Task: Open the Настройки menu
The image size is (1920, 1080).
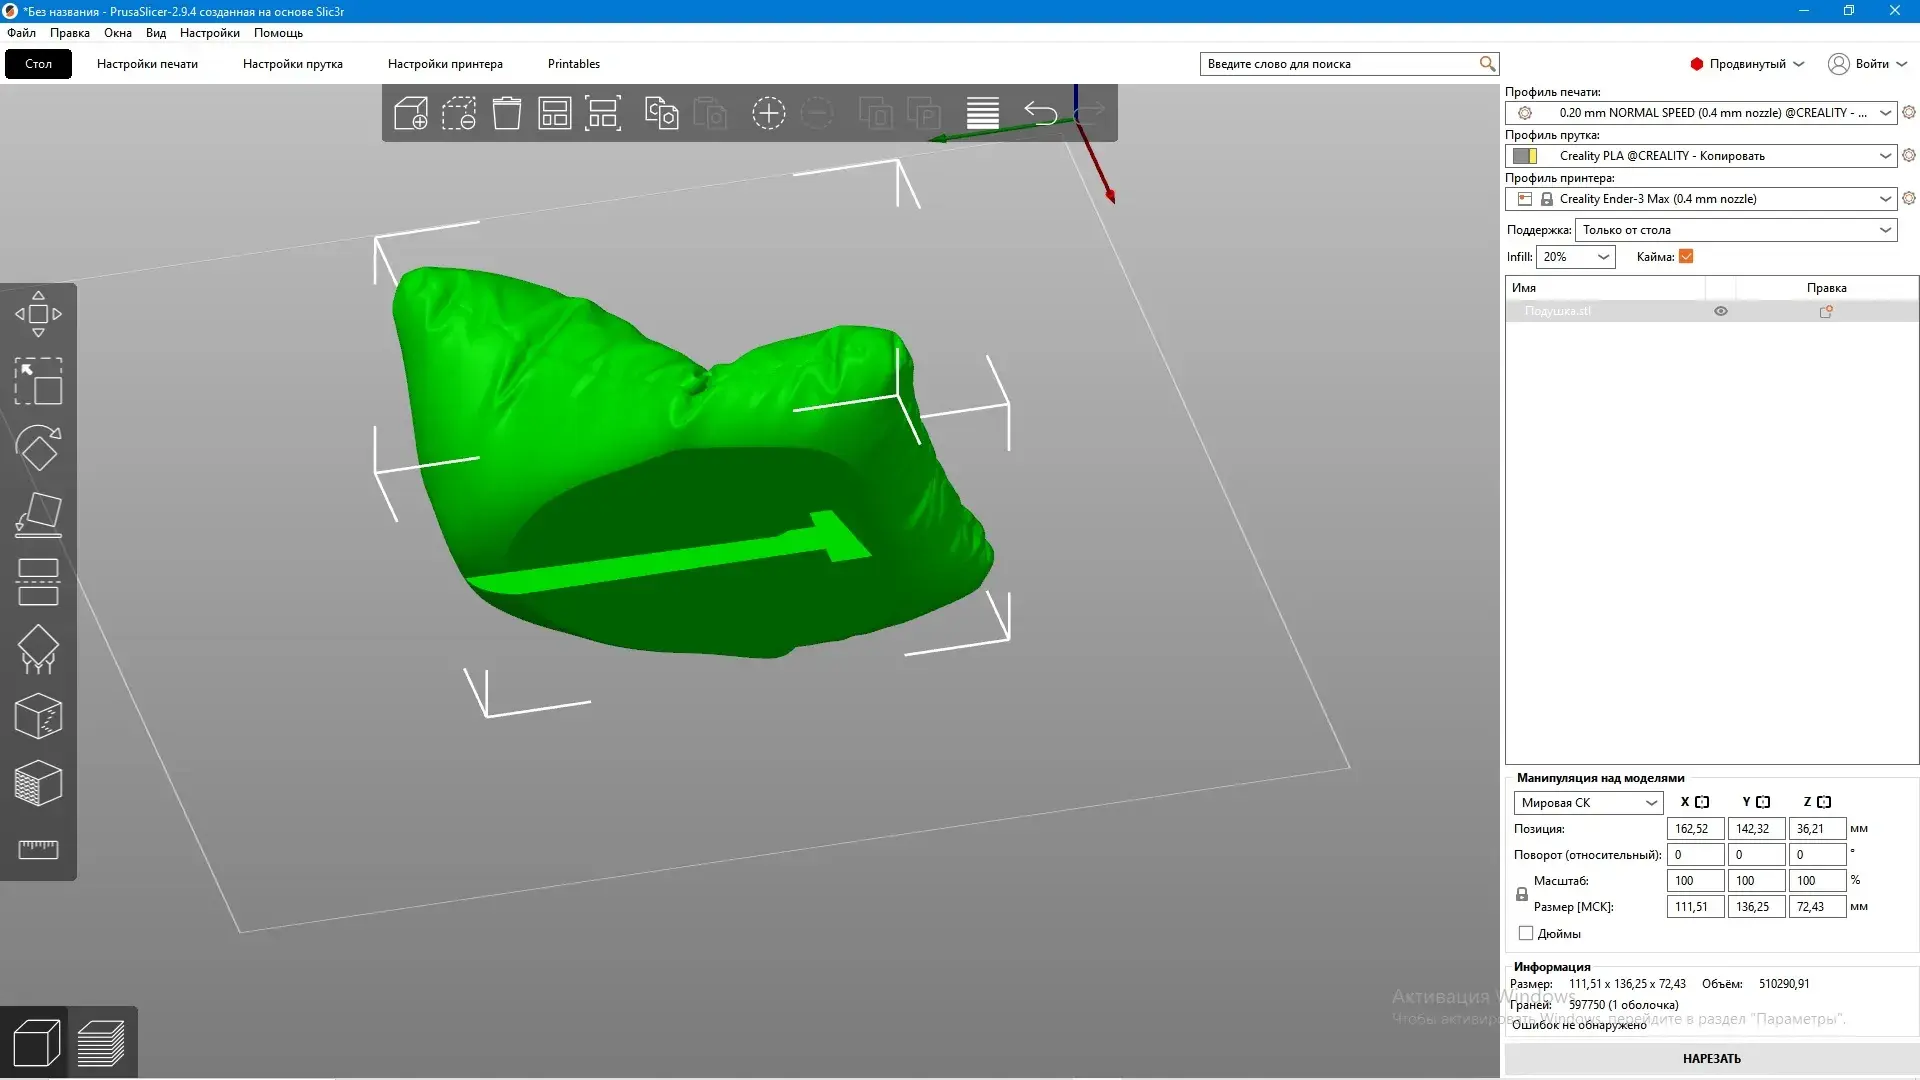Action: 210,33
